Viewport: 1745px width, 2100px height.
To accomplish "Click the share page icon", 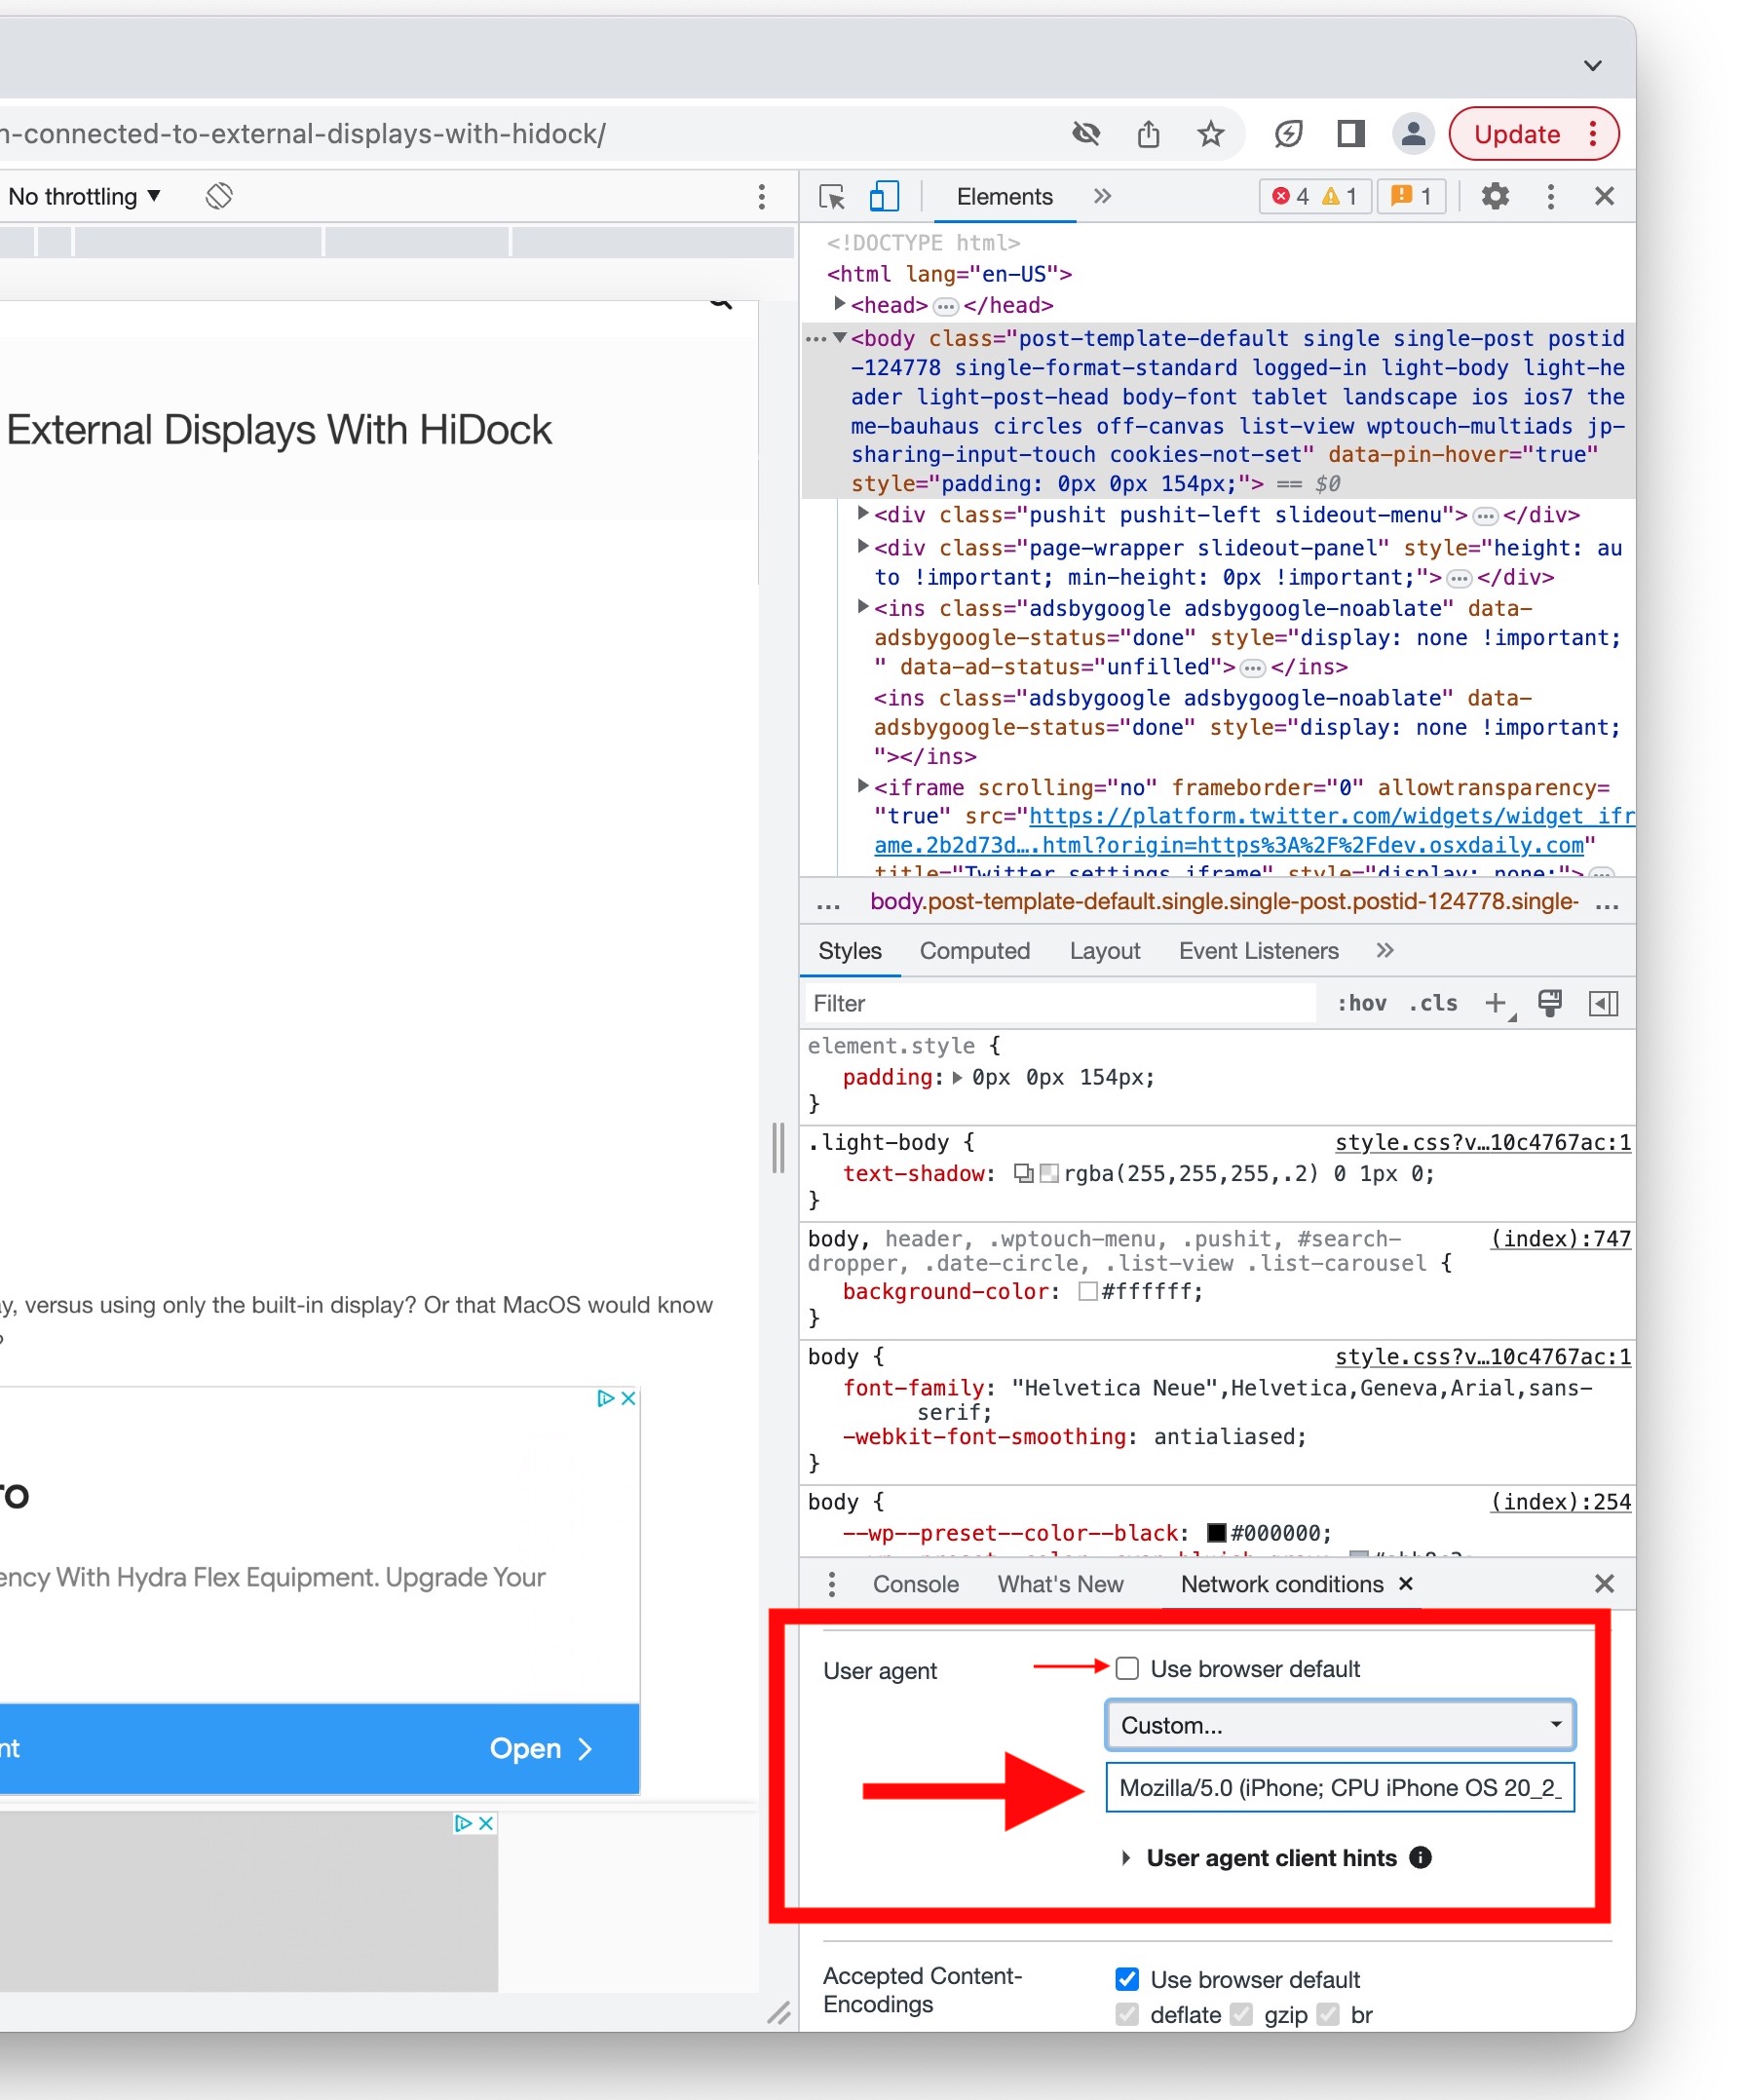I will pyautogui.click(x=1148, y=134).
